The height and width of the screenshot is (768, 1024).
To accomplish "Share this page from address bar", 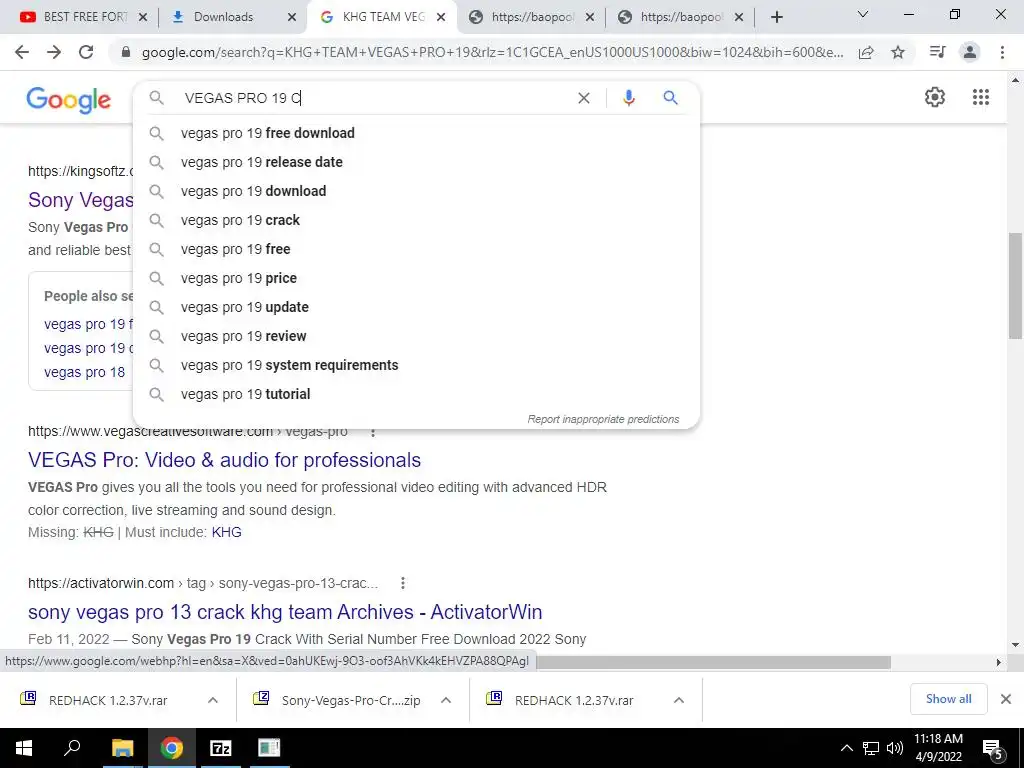I will [866, 52].
